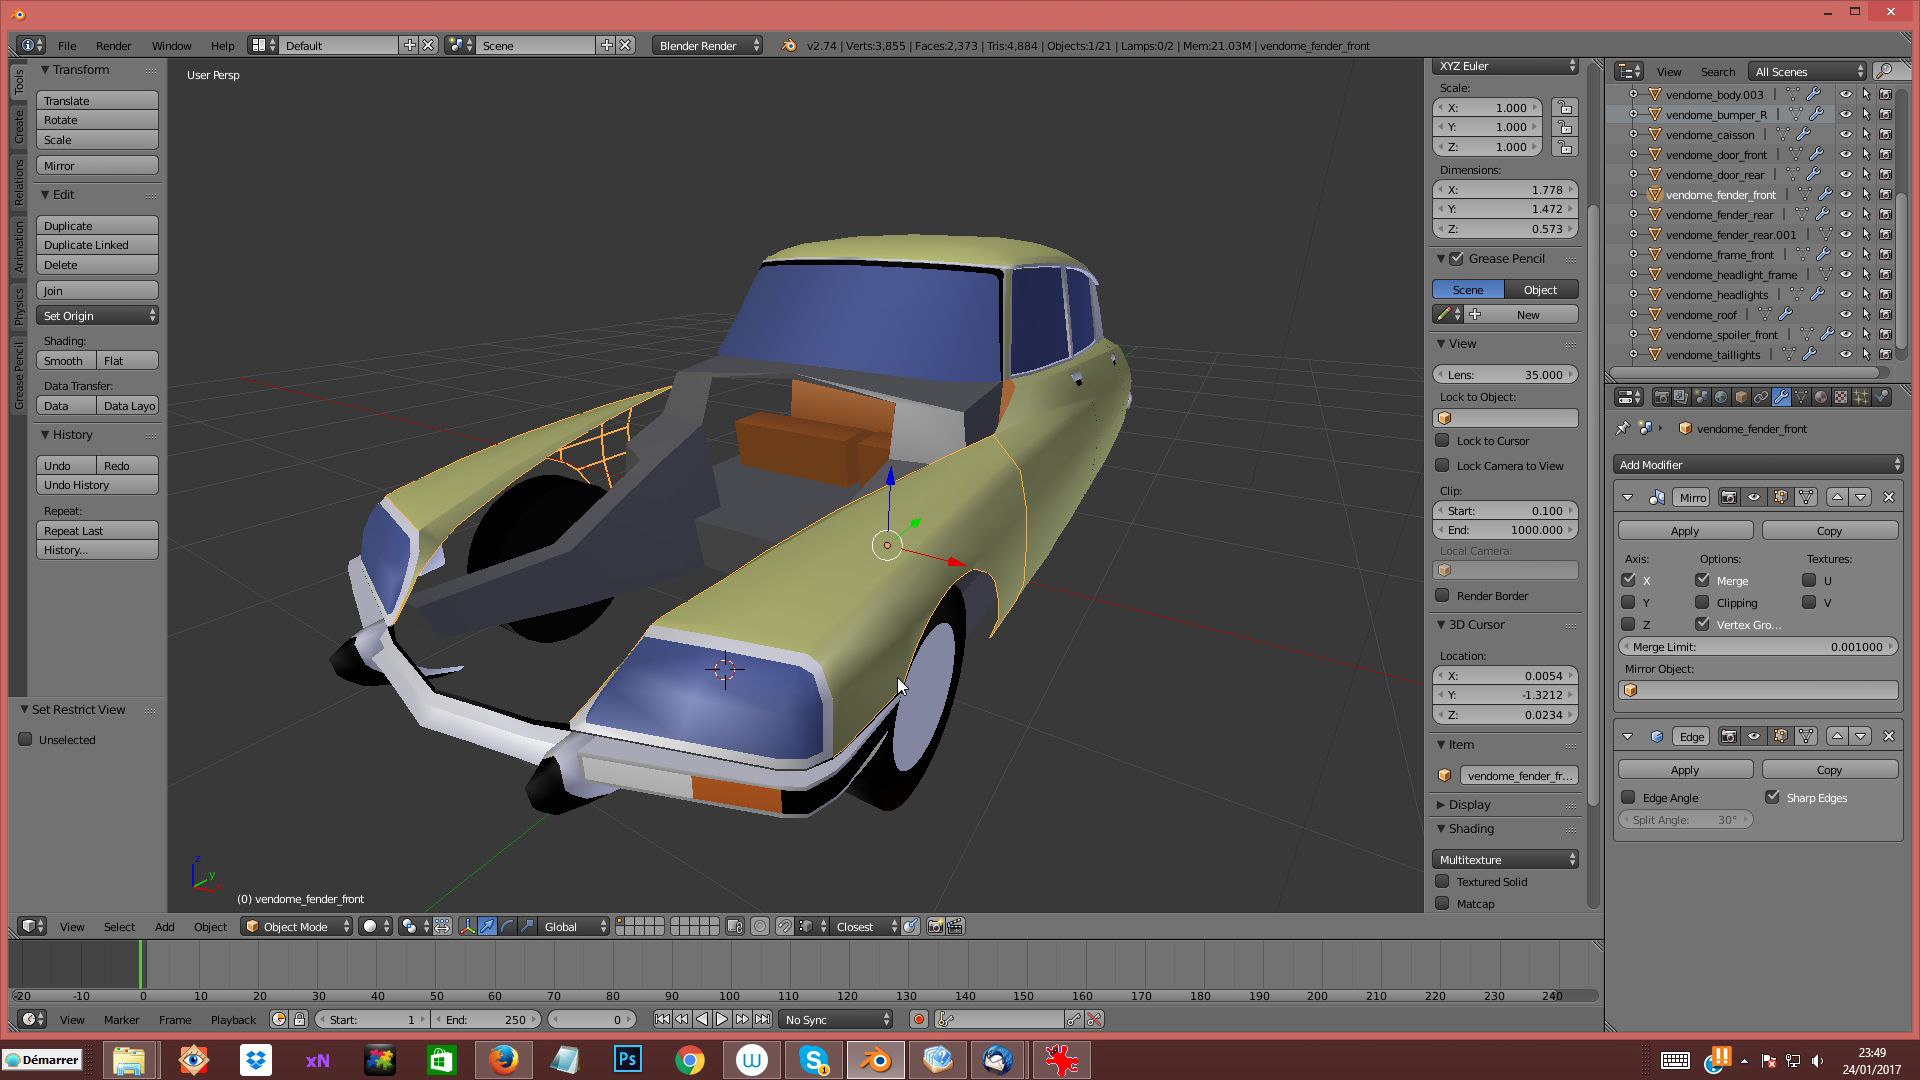Open the Render properties tab (camera icon)
The width and height of the screenshot is (1920, 1080).
click(x=1661, y=397)
